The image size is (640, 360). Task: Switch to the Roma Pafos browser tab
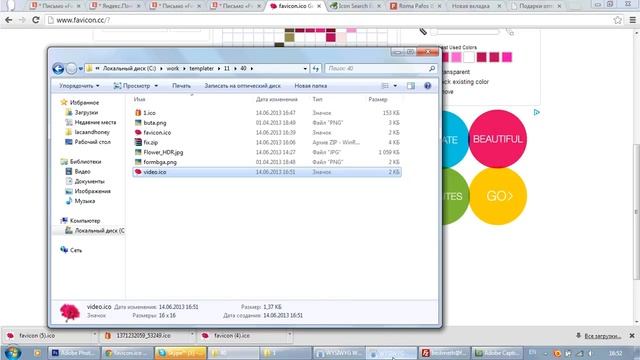pos(416,6)
